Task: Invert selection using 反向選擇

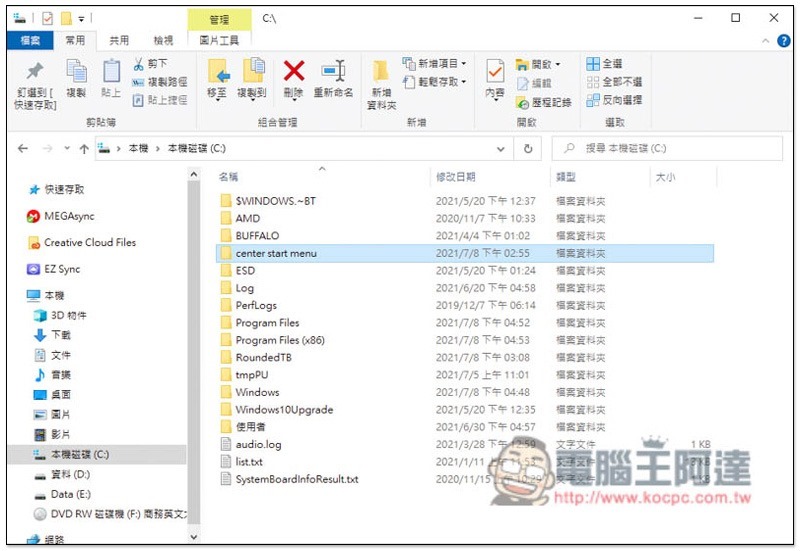Action: click(614, 100)
